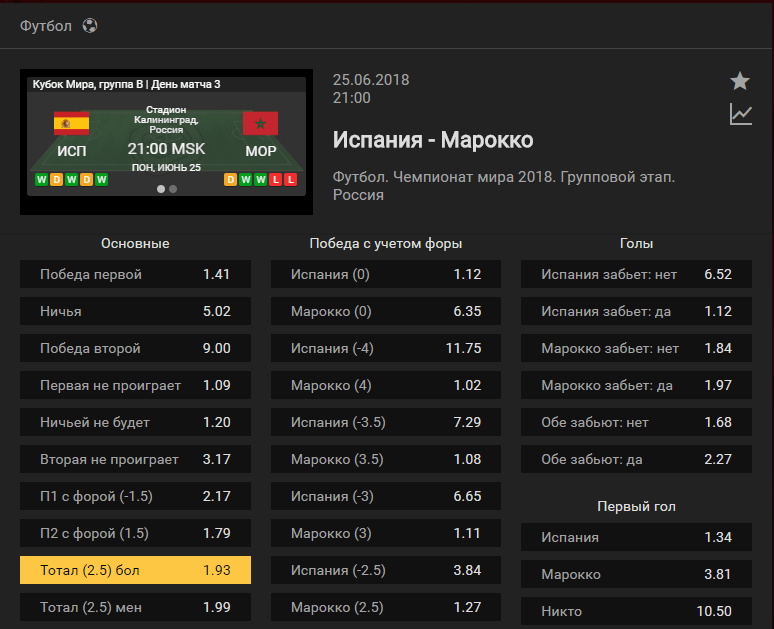The image size is (774, 629).
Task: Click the Morocco flag in match card
Action: click(260, 123)
